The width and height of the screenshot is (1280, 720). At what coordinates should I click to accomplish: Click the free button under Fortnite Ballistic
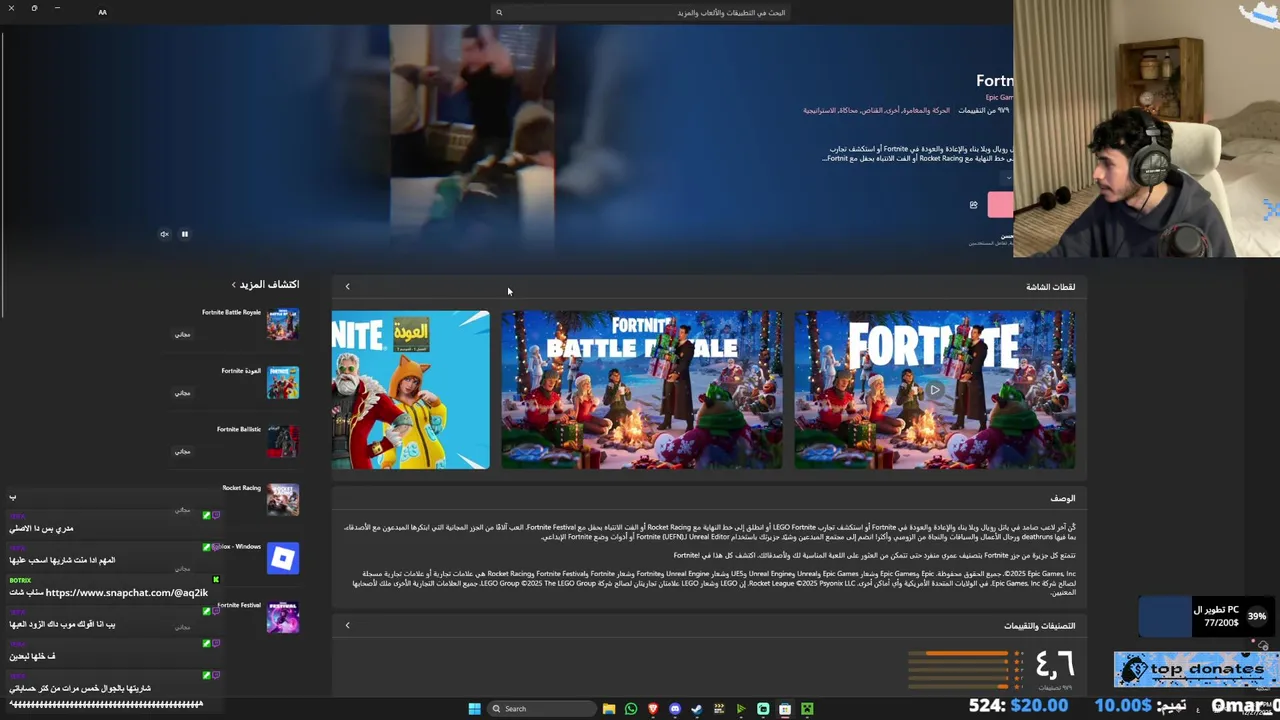(x=182, y=451)
